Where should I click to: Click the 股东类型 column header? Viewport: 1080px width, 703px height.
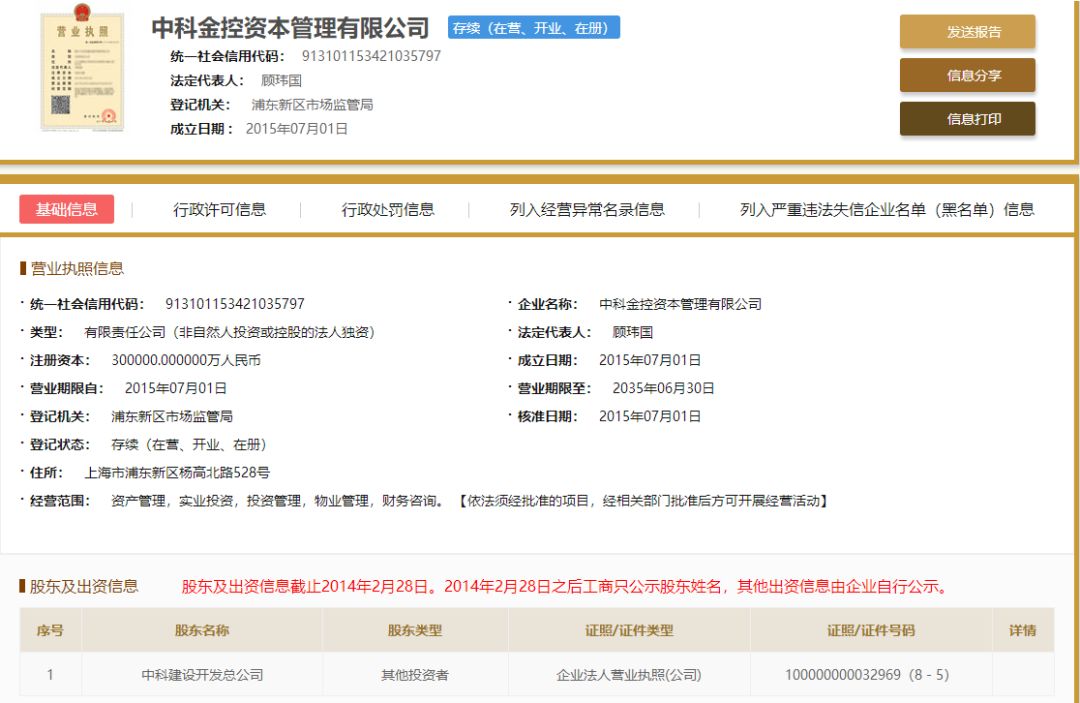415,630
